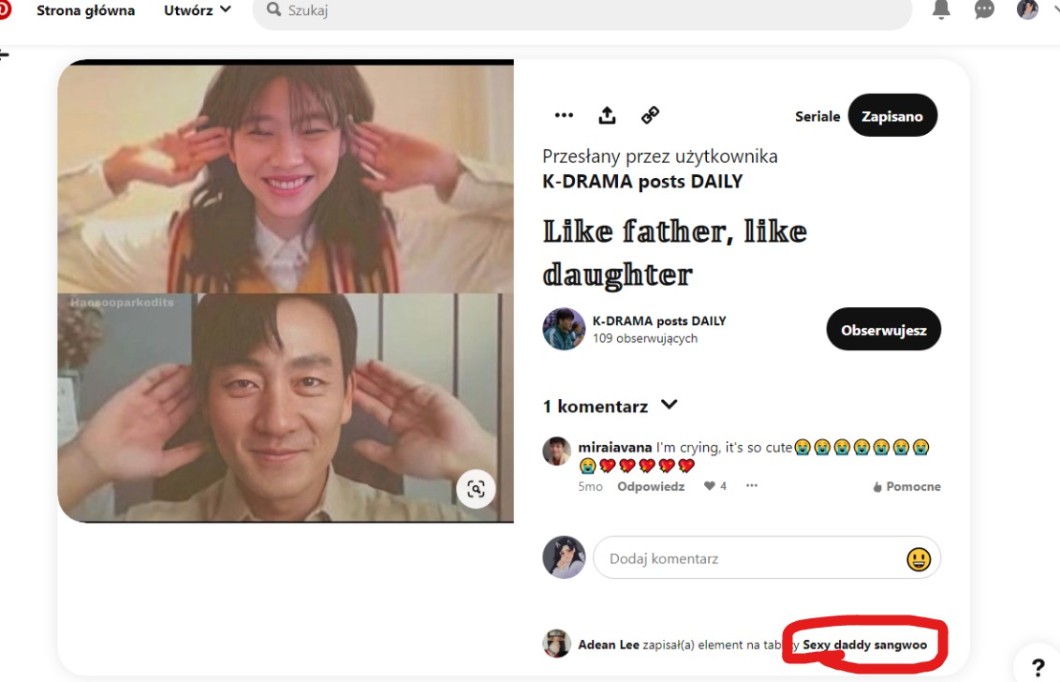The height and width of the screenshot is (682, 1060).
Task: Click the Pinterest logo icon
Action: [4, 10]
